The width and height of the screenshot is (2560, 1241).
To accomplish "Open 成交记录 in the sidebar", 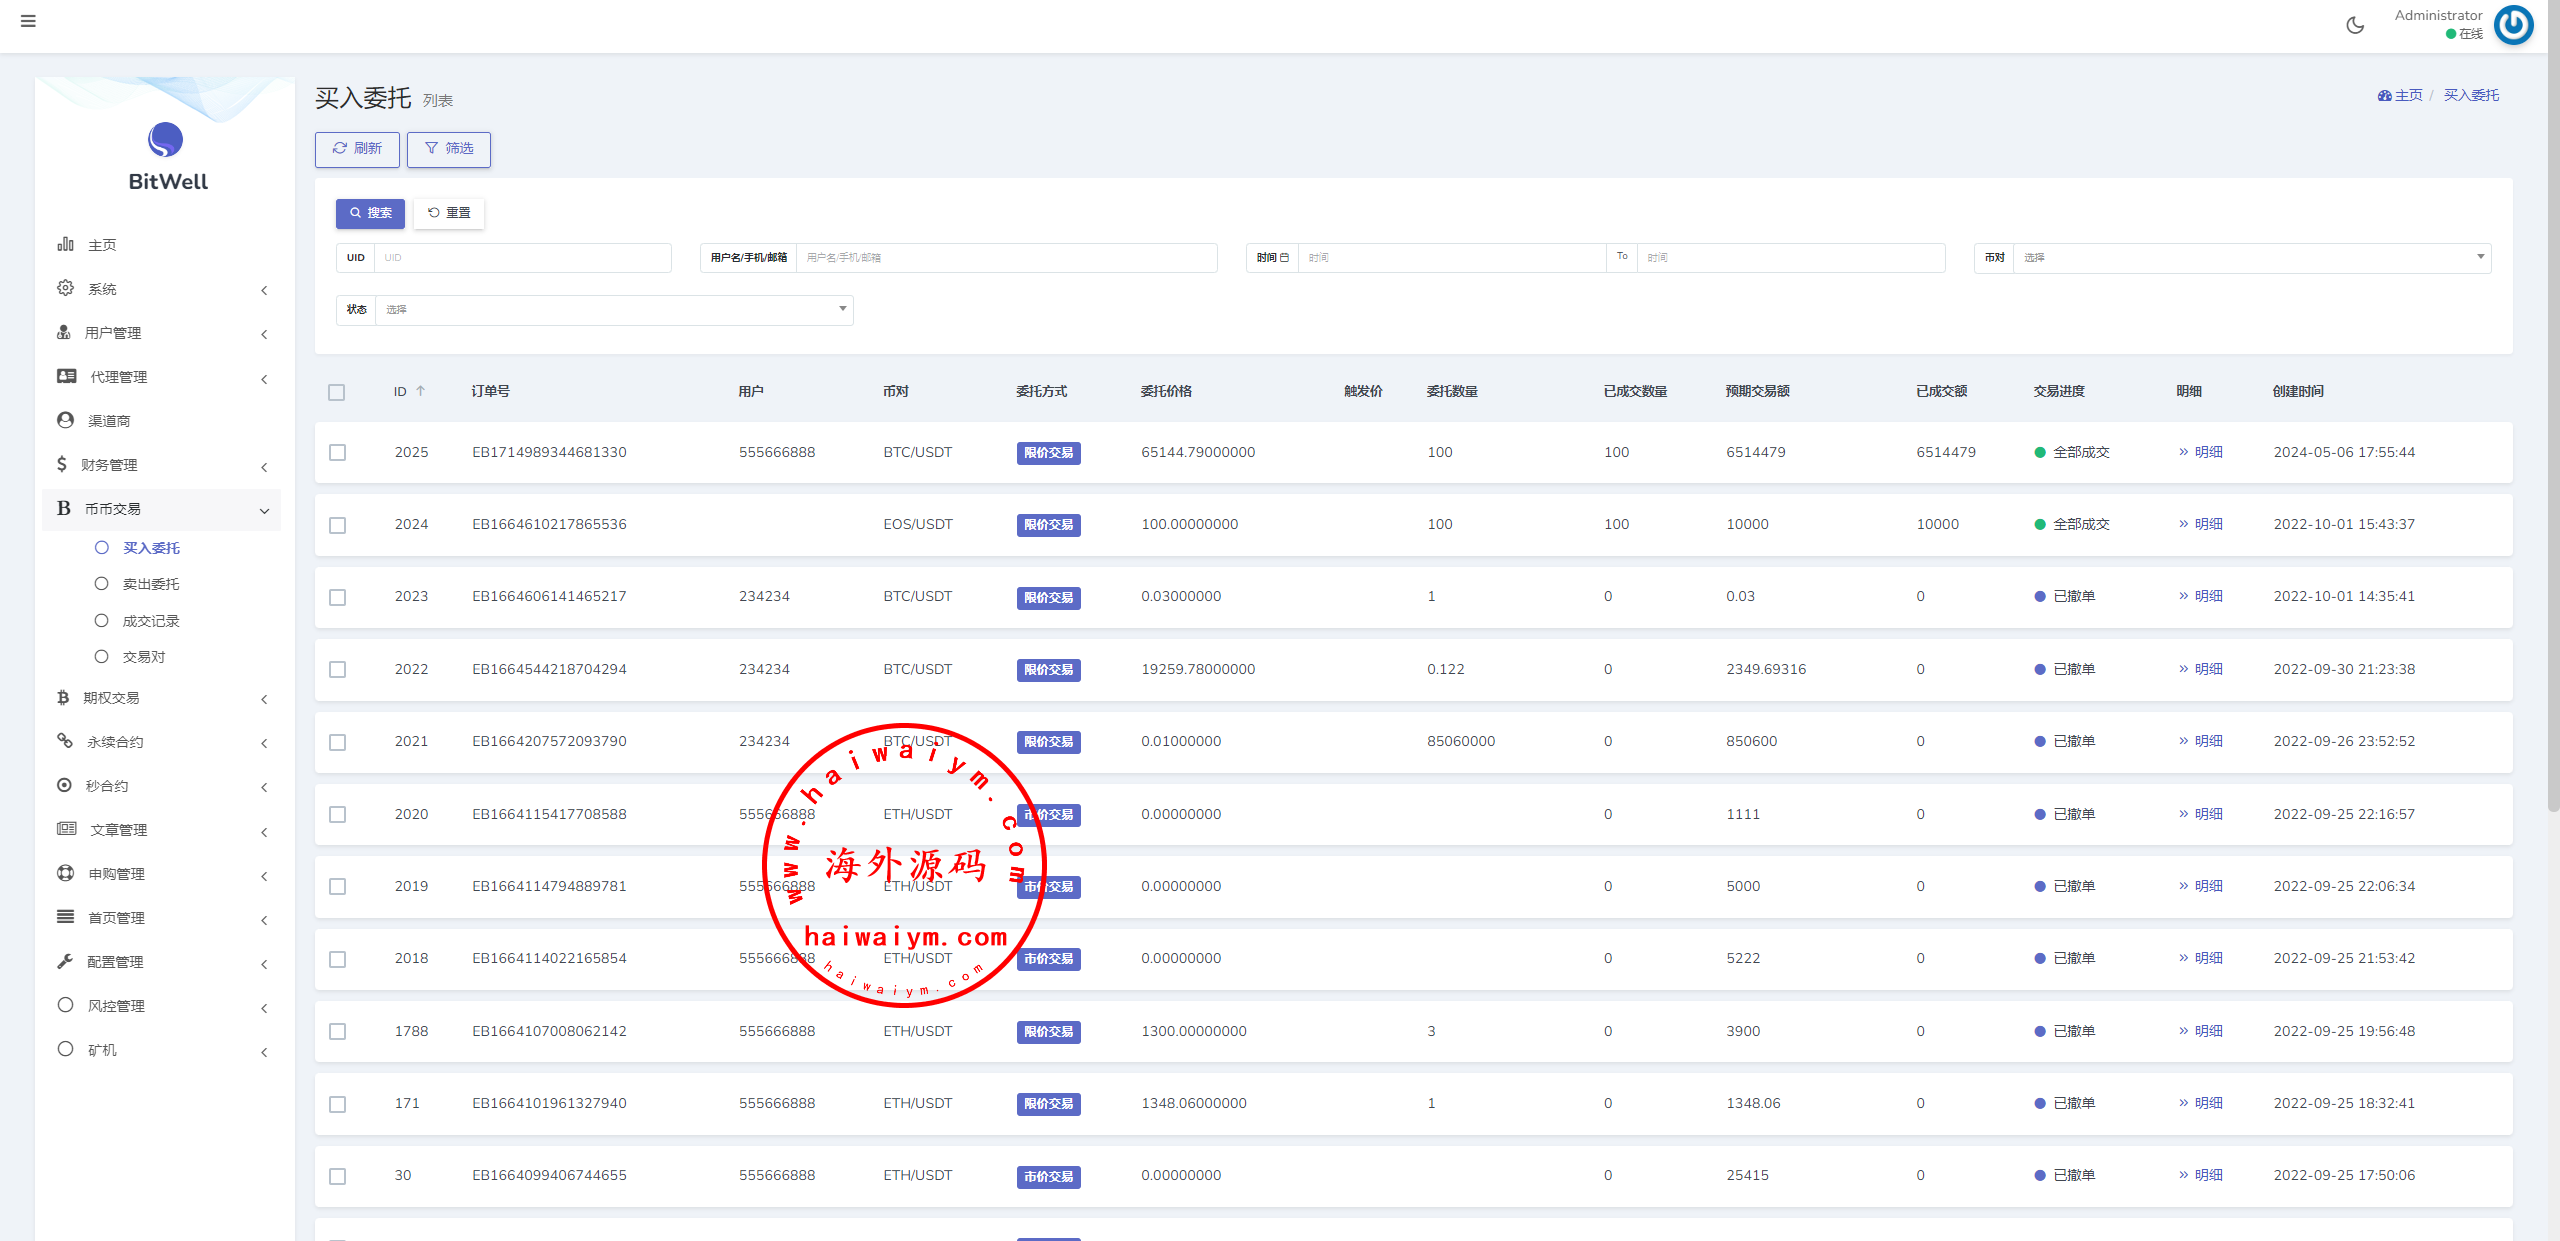I will click(151, 621).
